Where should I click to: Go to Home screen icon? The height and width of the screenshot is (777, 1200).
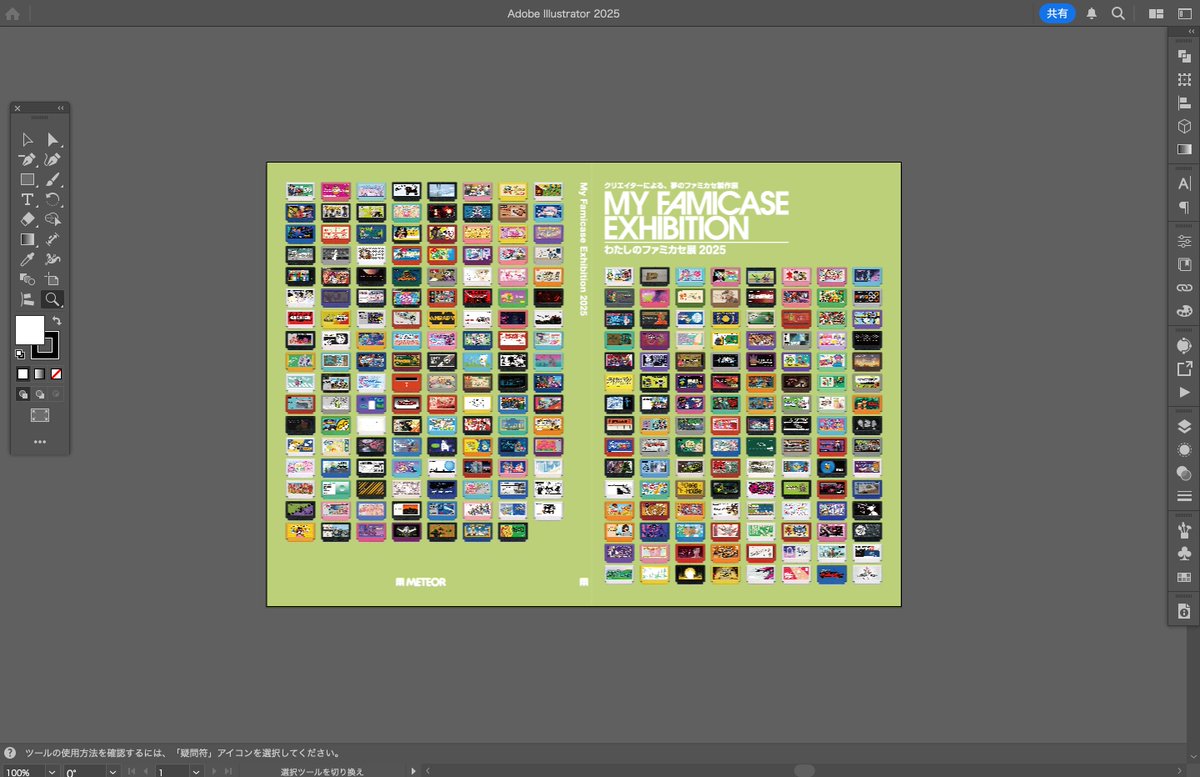click(x=12, y=13)
